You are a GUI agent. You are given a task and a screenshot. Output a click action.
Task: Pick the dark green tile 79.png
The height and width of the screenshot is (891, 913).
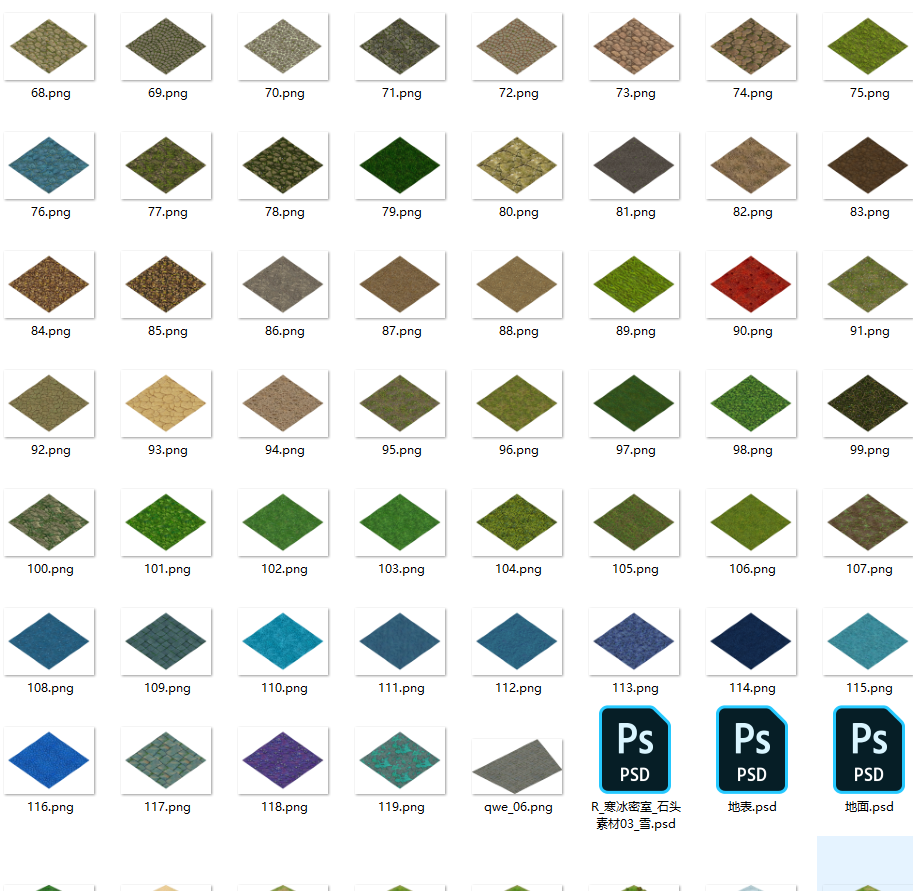point(401,166)
